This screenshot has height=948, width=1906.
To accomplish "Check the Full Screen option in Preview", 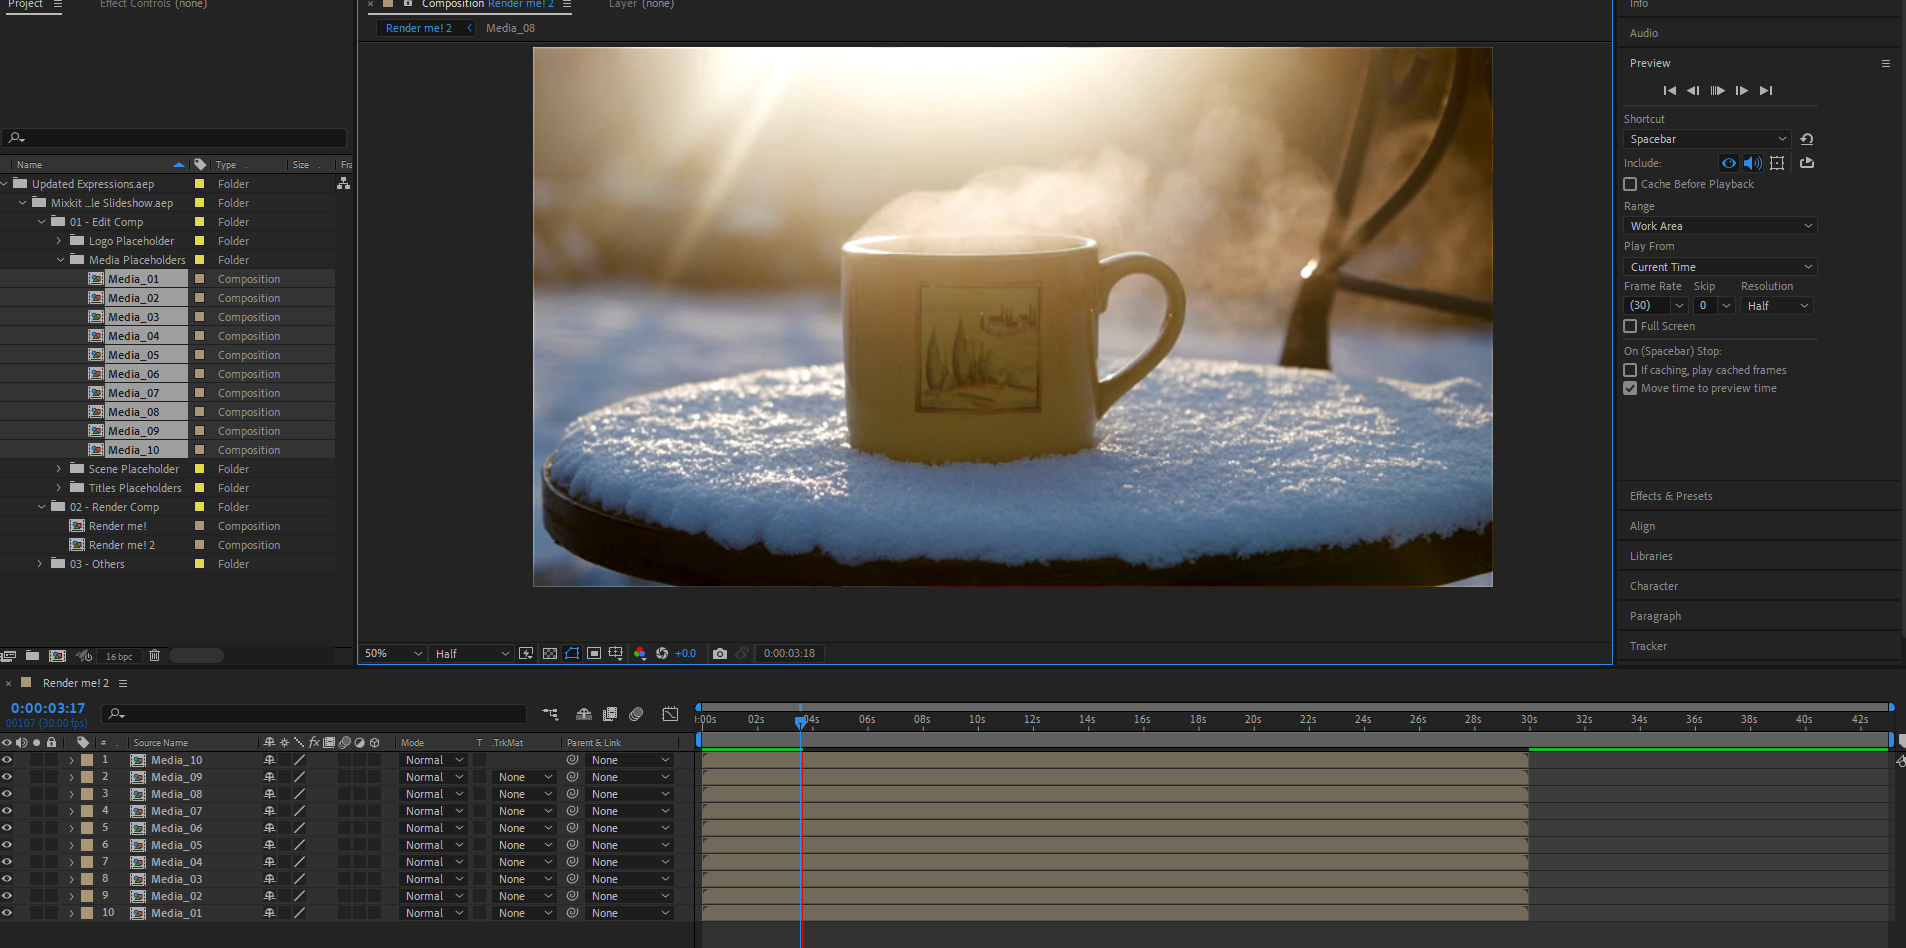I will point(1629,326).
